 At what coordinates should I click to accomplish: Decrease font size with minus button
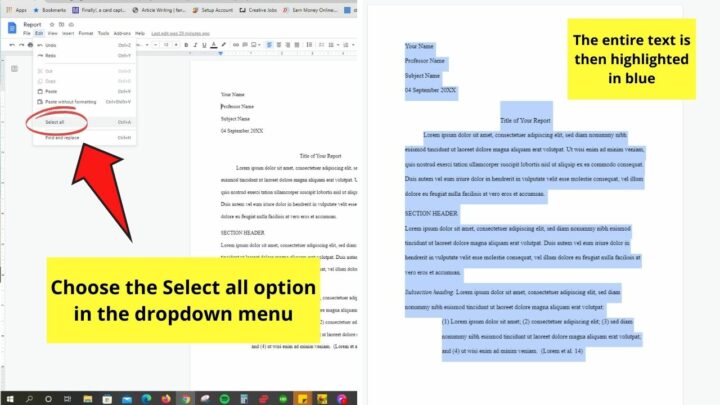click(x=156, y=45)
